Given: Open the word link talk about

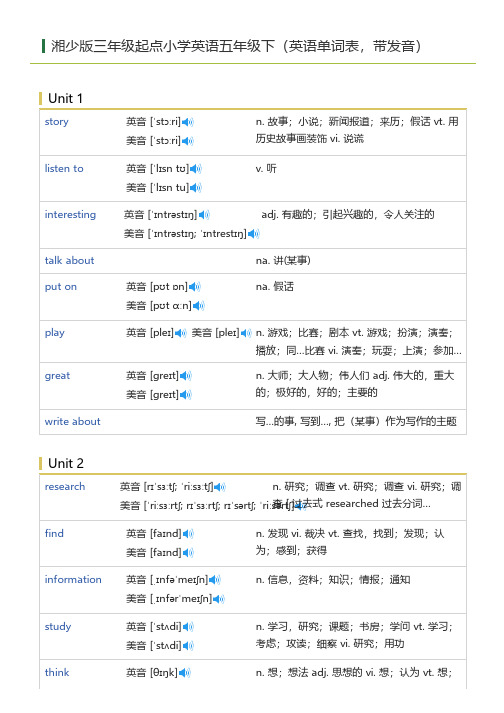Looking at the screenshot, I should click(69, 261).
